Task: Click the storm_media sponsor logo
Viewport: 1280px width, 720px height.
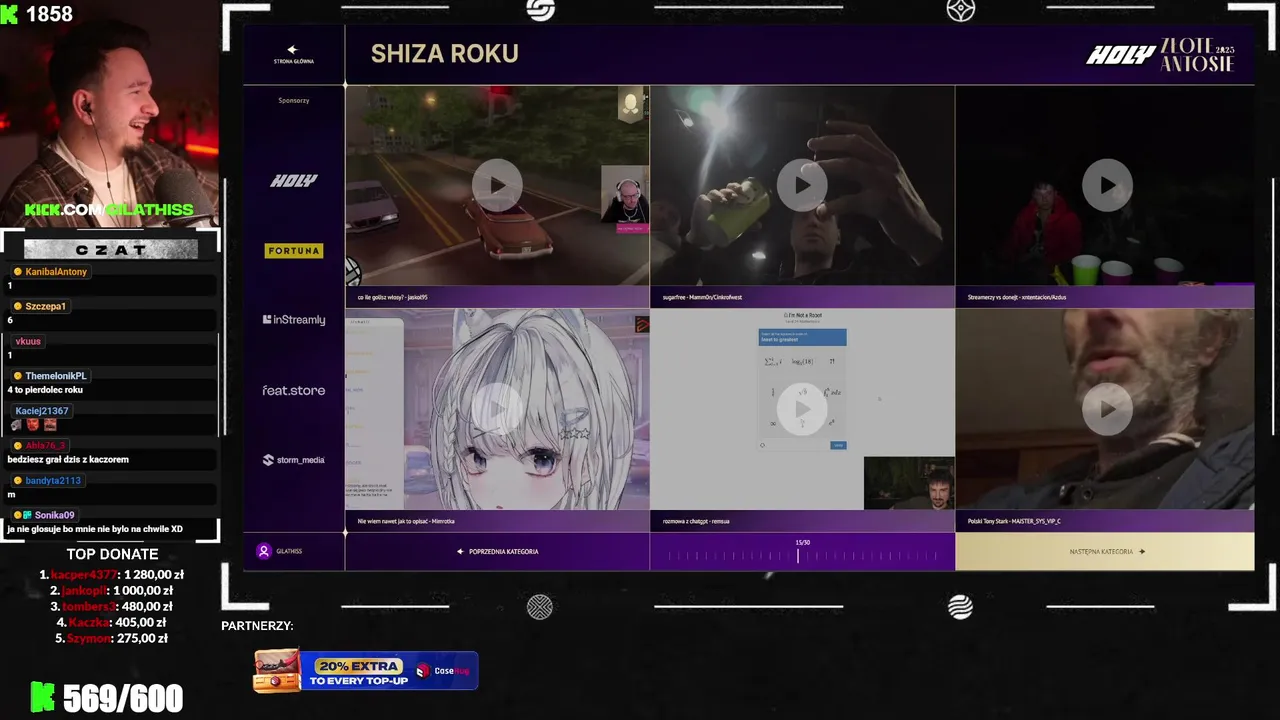Action: (x=294, y=460)
